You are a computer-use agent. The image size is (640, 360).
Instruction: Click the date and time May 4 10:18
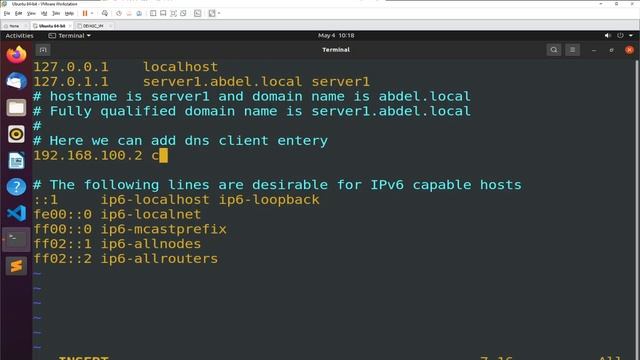pos(336,36)
